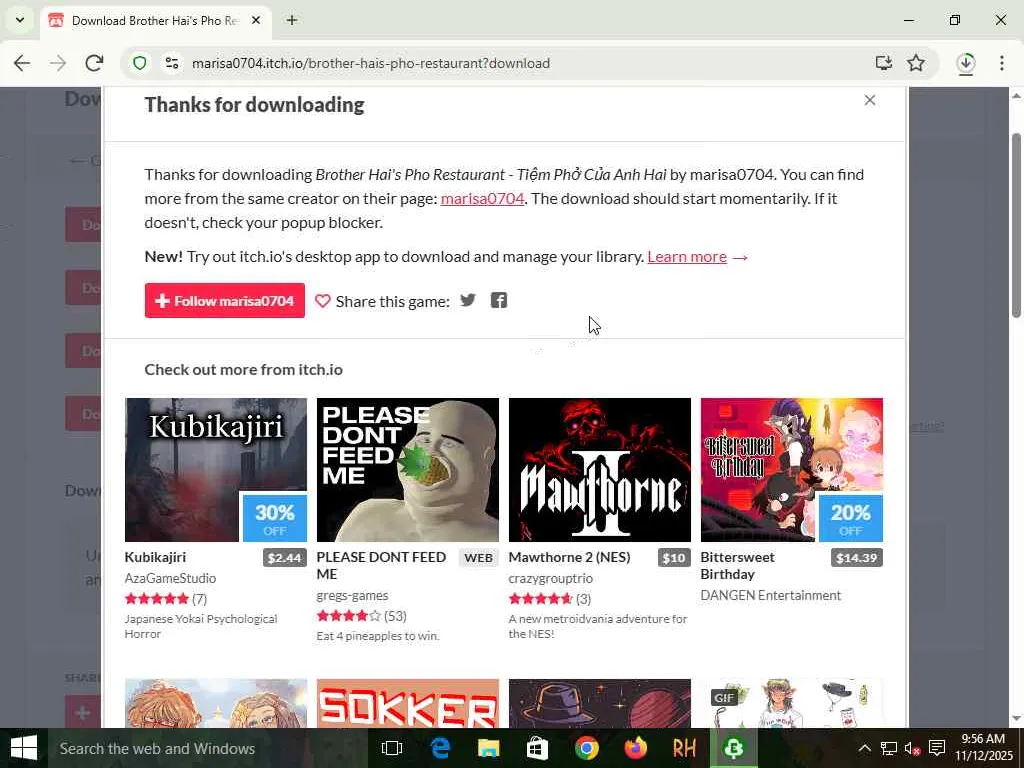
Task: Switch to Google Chrome on taskbar
Action: pos(586,748)
